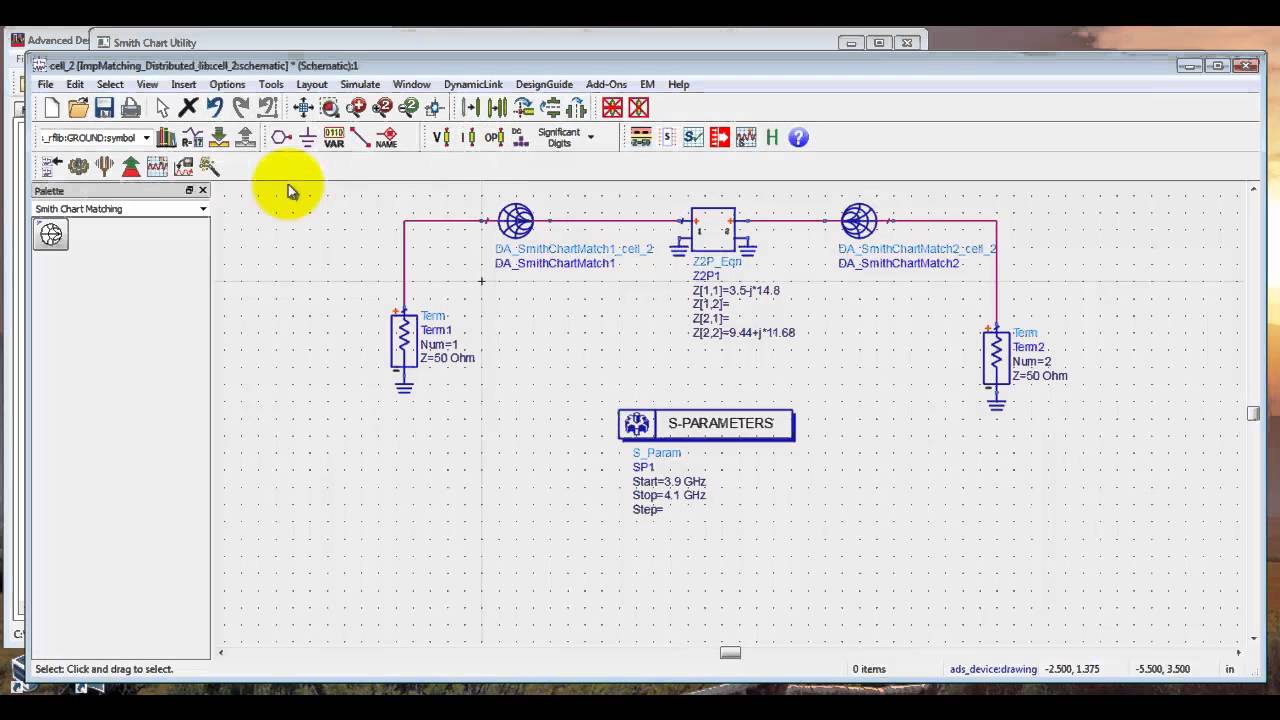Click the OP operating point icon
1280x720 pixels.
494,138
